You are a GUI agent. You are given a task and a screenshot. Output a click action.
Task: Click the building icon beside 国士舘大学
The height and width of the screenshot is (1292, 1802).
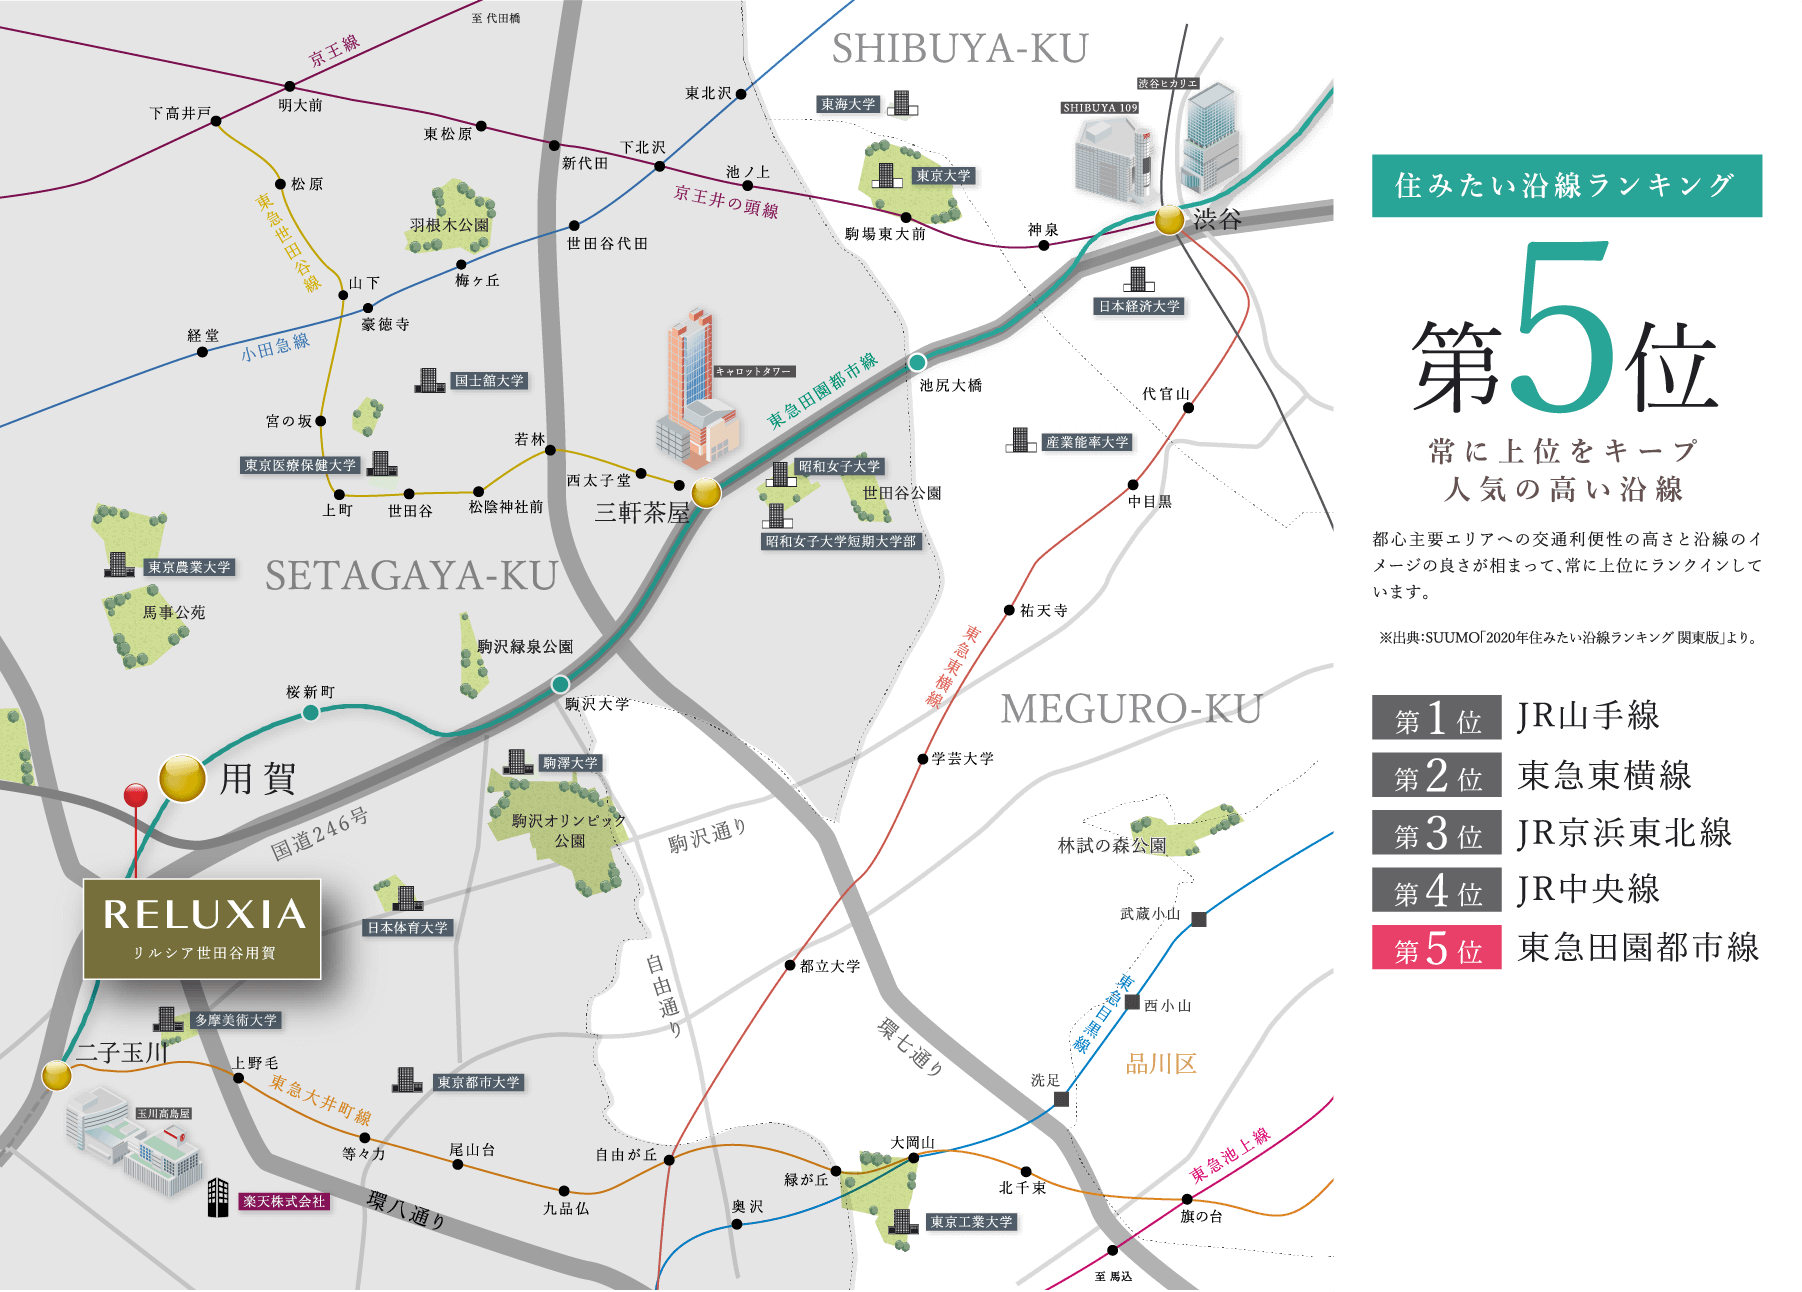pos(430,381)
